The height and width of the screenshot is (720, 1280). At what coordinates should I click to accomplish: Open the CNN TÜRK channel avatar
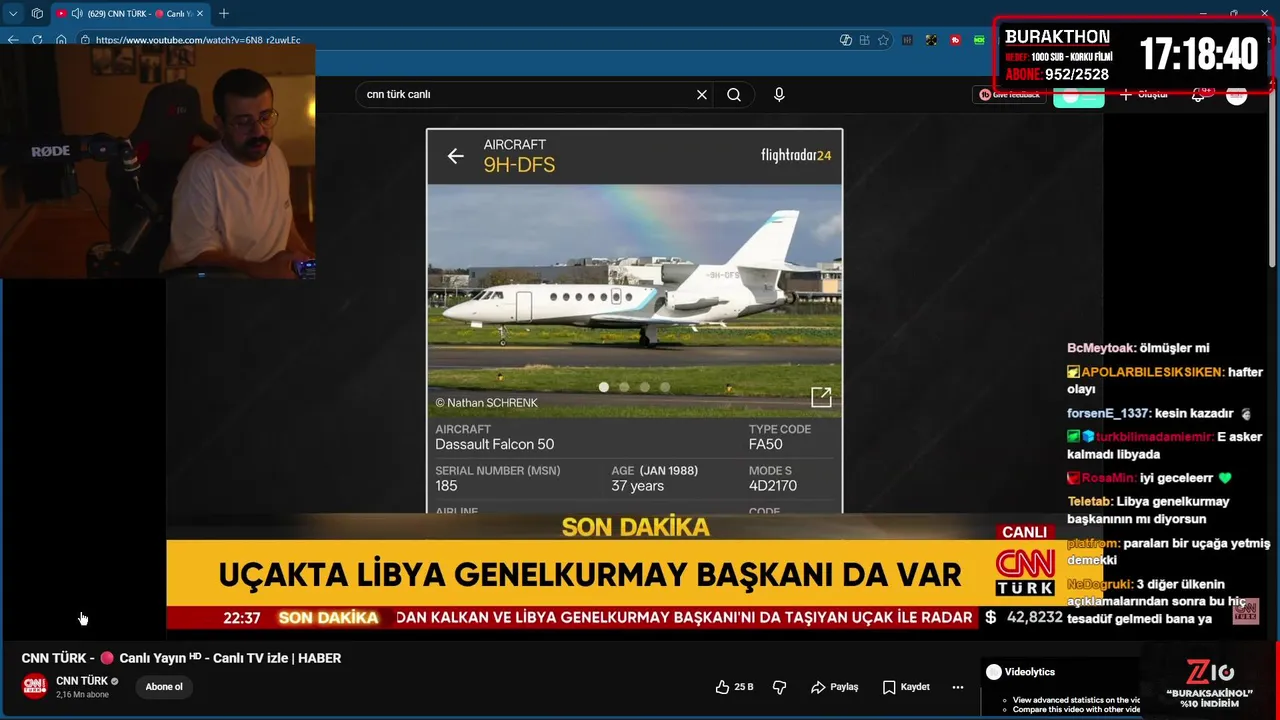coord(35,686)
